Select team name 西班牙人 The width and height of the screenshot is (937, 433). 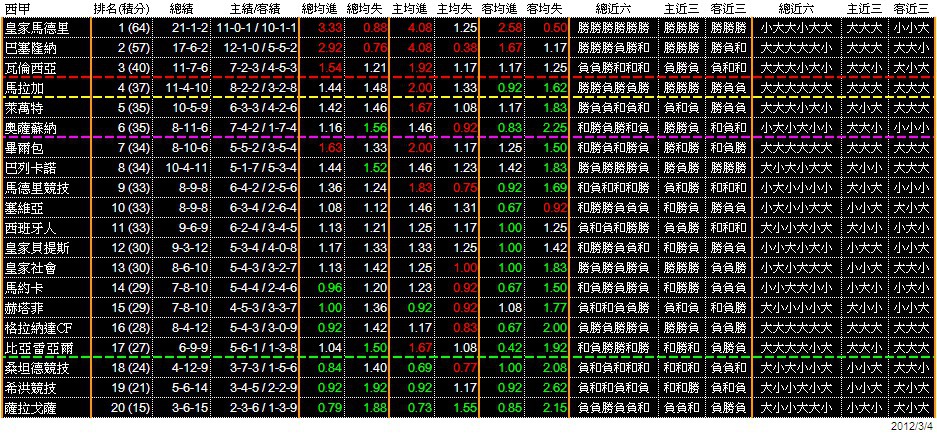pos(28,228)
